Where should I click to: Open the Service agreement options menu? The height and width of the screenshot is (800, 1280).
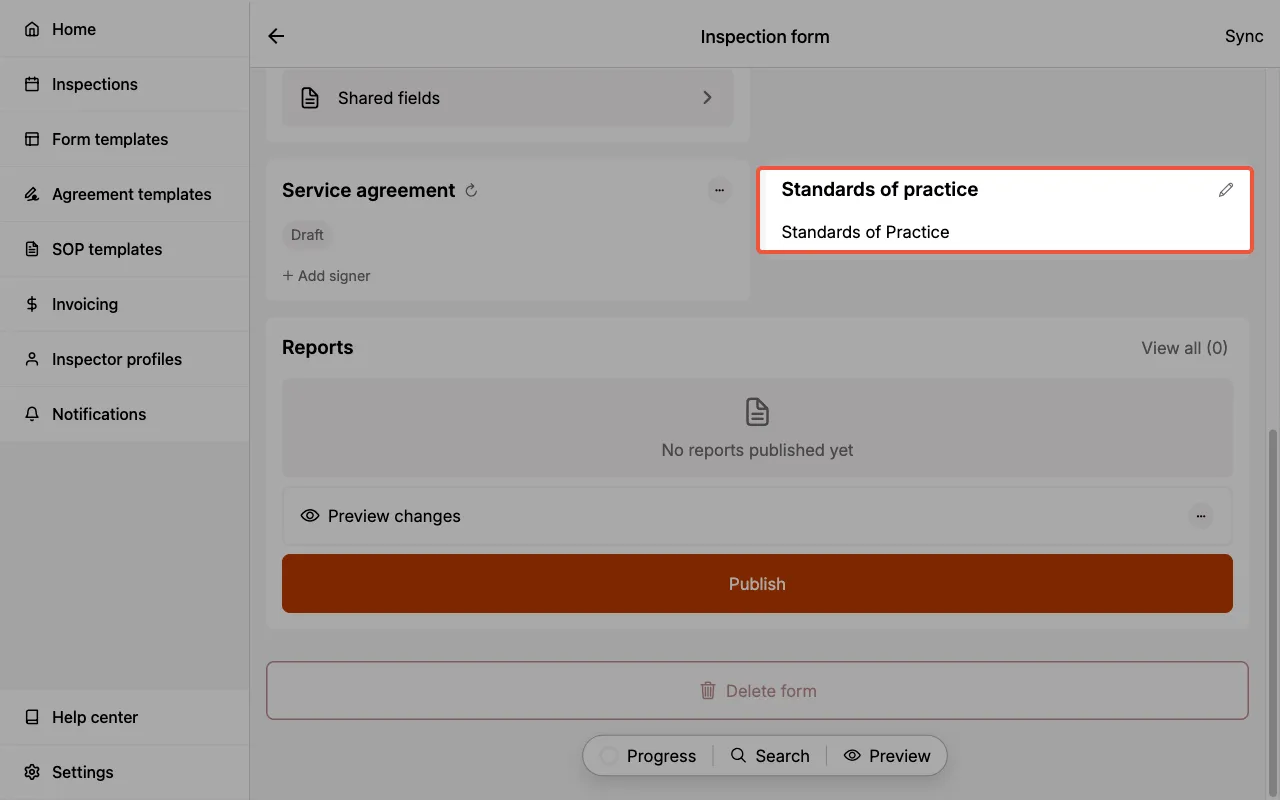point(719,190)
